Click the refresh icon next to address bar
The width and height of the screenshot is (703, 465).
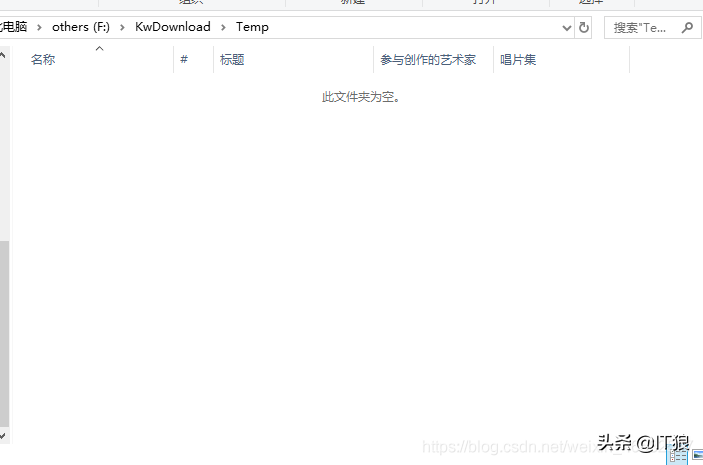pyautogui.click(x=583, y=28)
